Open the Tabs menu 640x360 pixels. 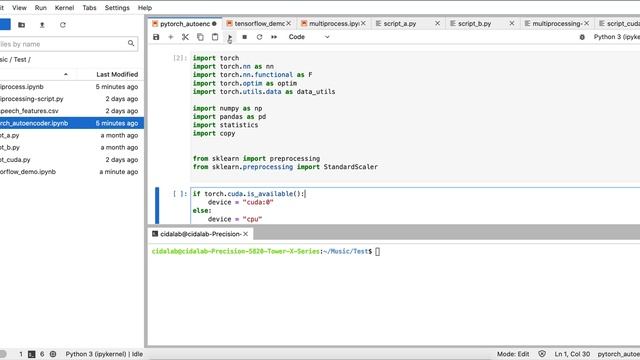[89, 8]
